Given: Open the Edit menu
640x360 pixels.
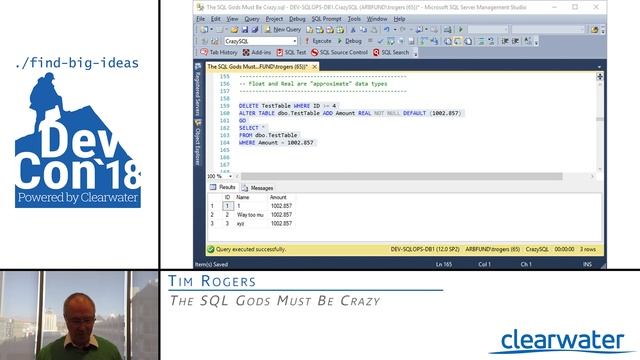Looking at the screenshot, I should [216, 19].
